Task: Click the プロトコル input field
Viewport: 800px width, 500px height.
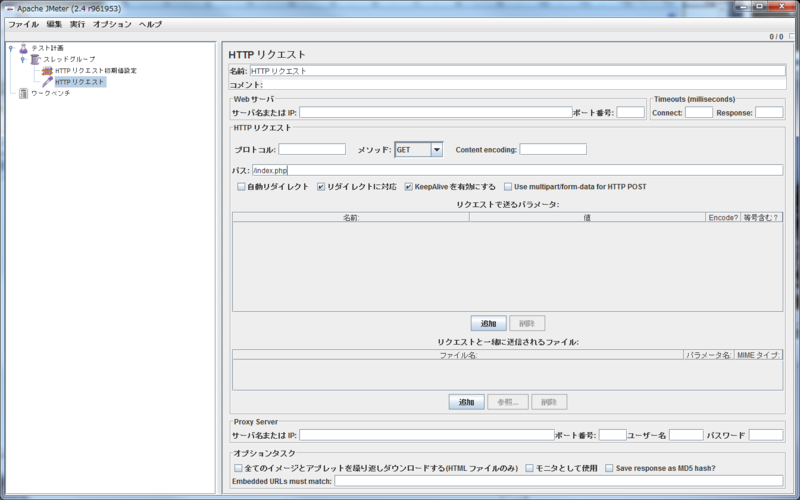Action: (312, 149)
